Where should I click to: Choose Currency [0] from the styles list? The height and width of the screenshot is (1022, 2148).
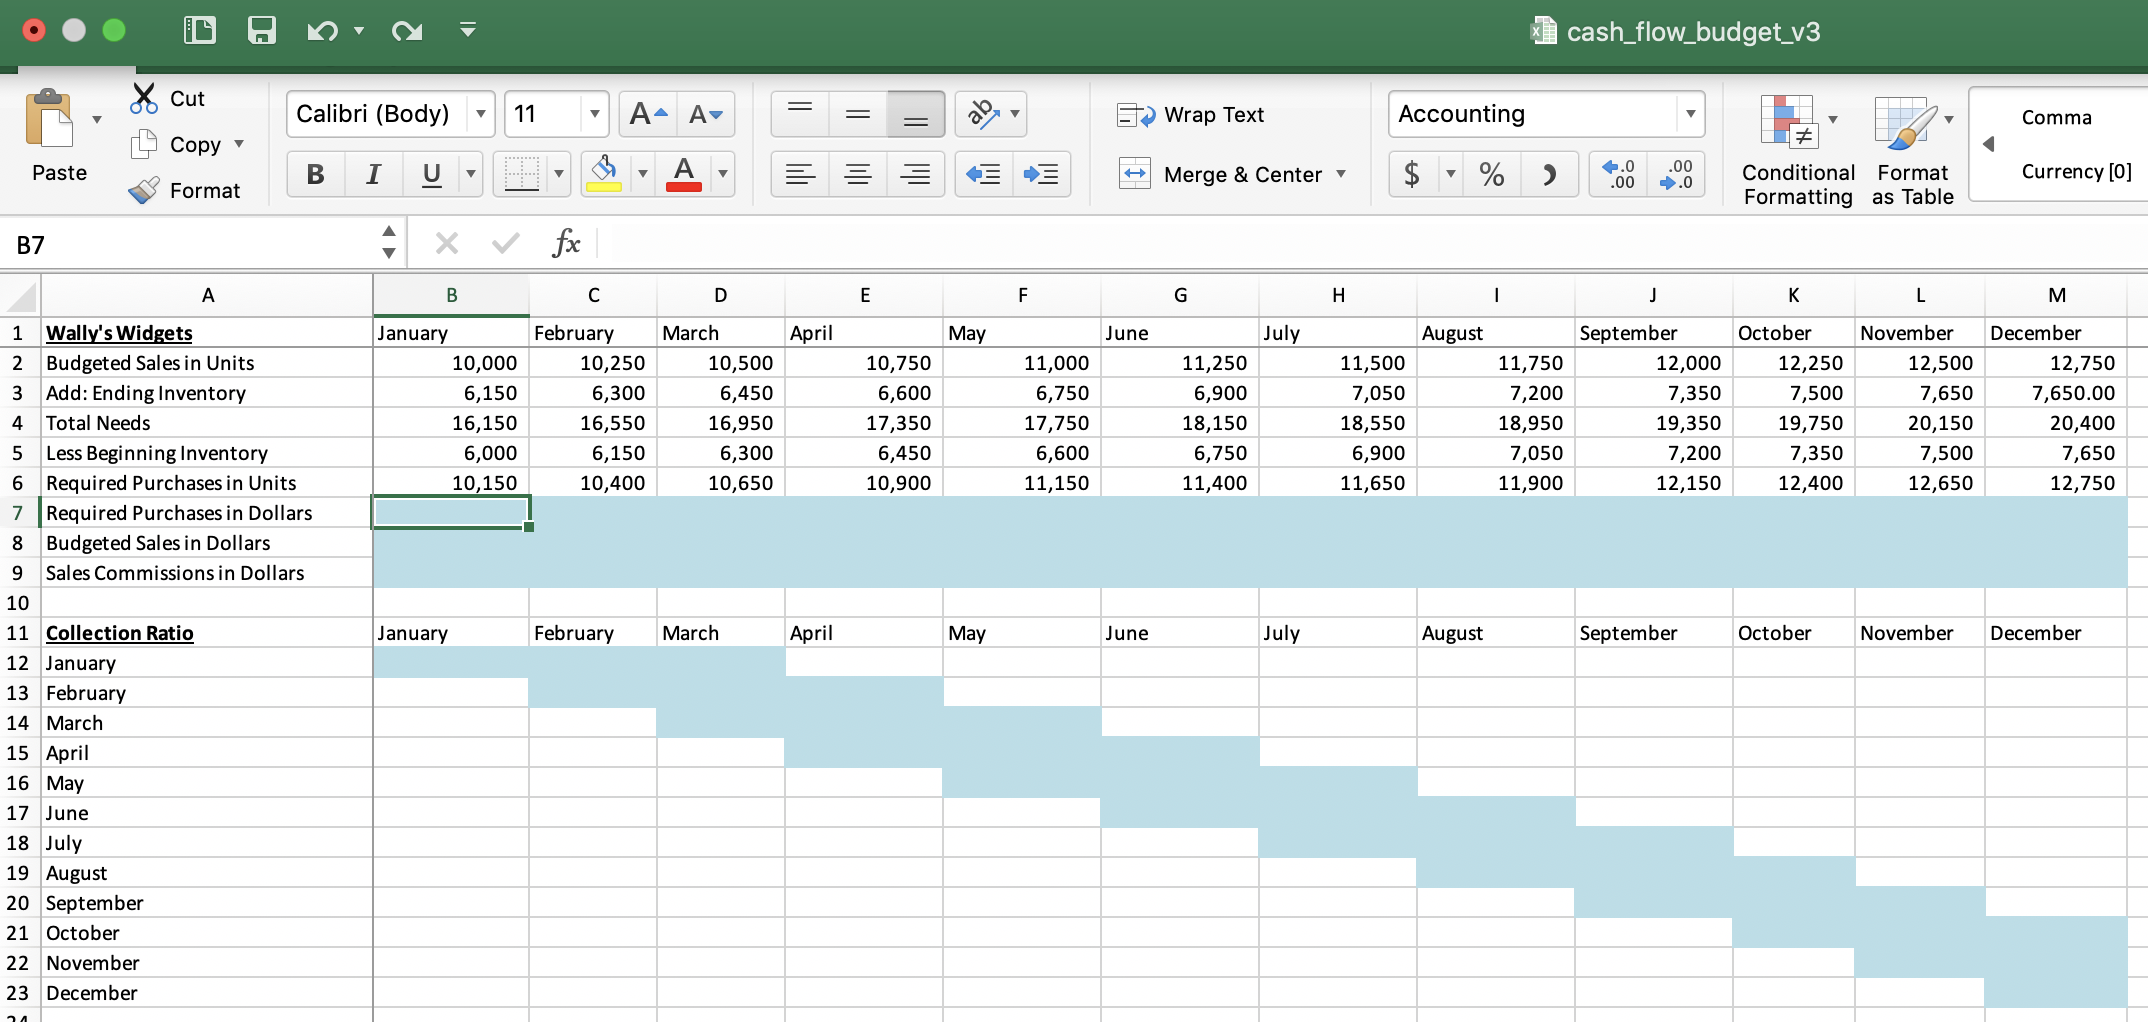[x=2075, y=171]
